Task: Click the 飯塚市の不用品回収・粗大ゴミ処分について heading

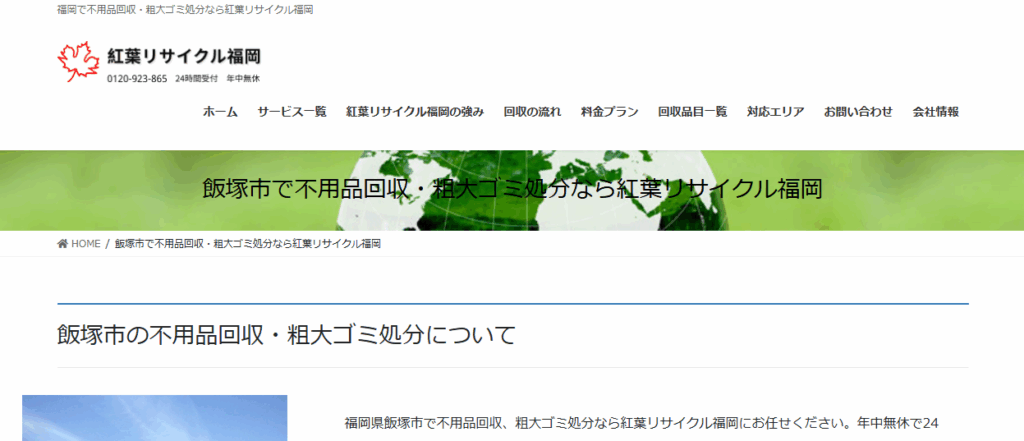Action: [x=286, y=335]
